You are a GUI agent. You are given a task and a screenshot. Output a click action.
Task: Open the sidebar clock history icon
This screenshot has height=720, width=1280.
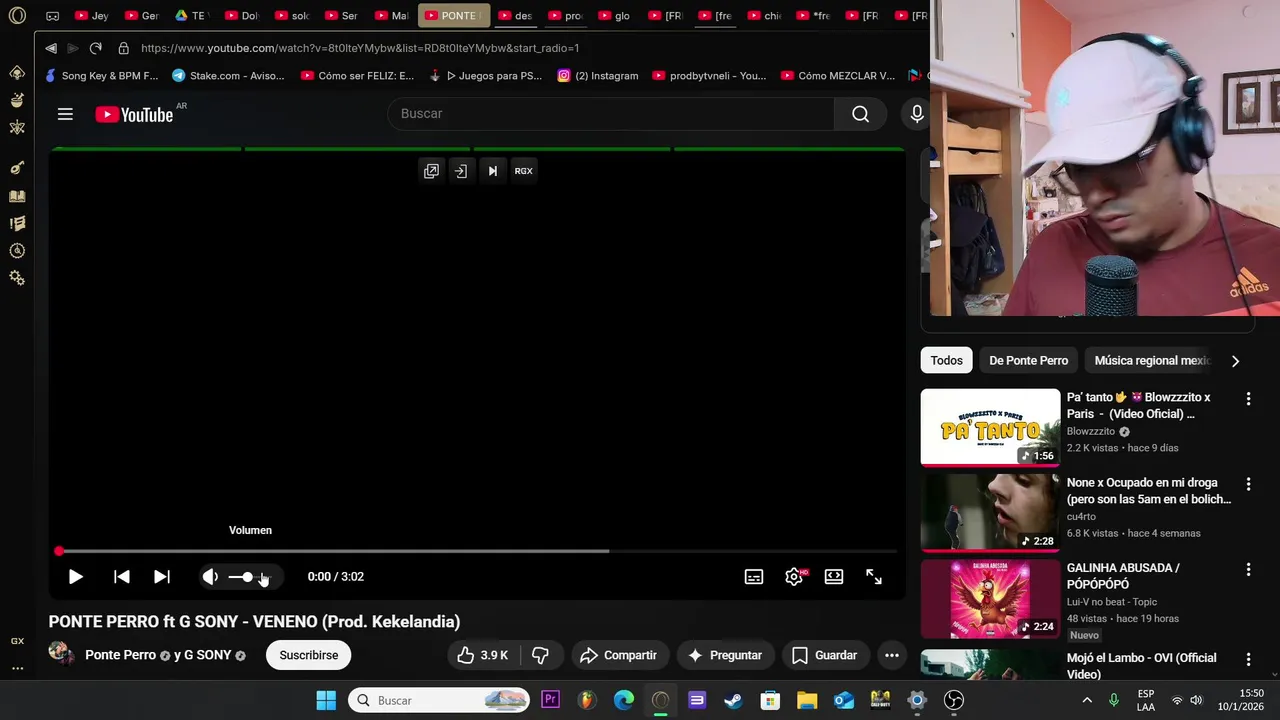tap(17, 251)
